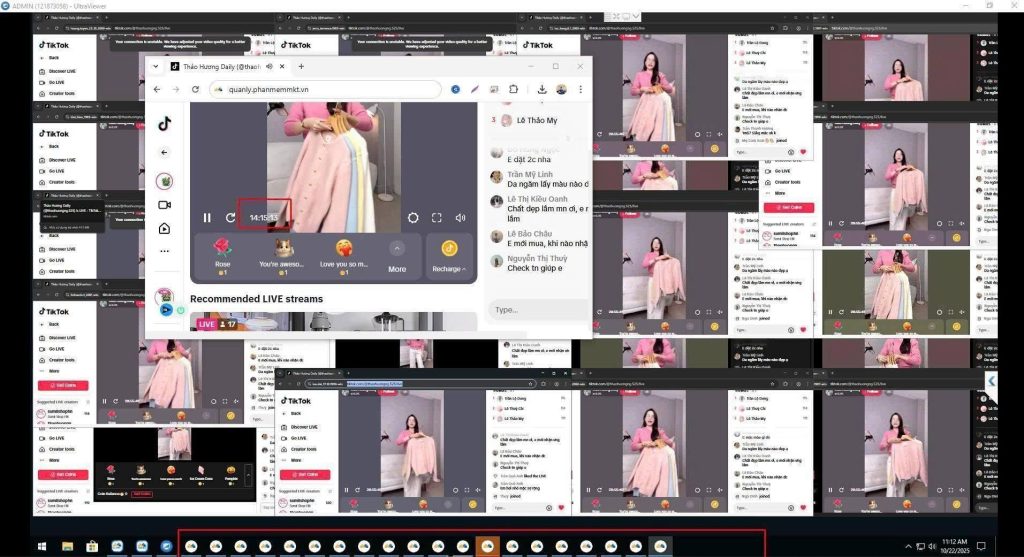This screenshot has width=1024, height=557.
Task: Click commenter name Lê Bảo Châu
Action: point(530,234)
